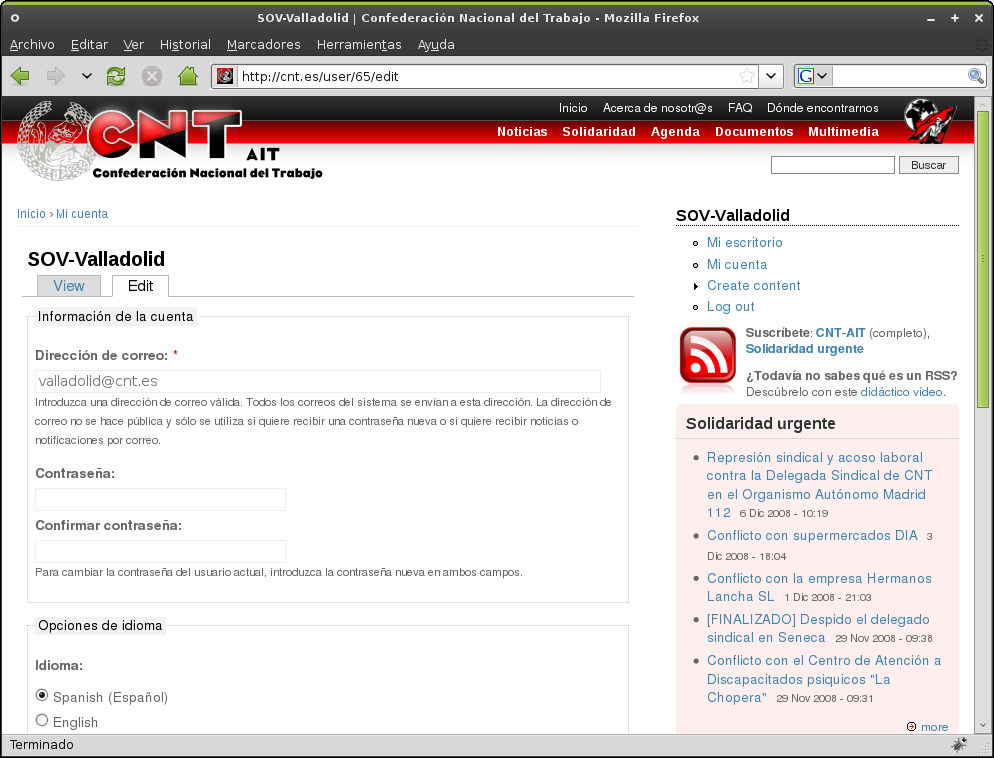Image resolution: width=994 pixels, height=758 pixels.
Task: Open the Documentos navigation link
Action: click(754, 132)
